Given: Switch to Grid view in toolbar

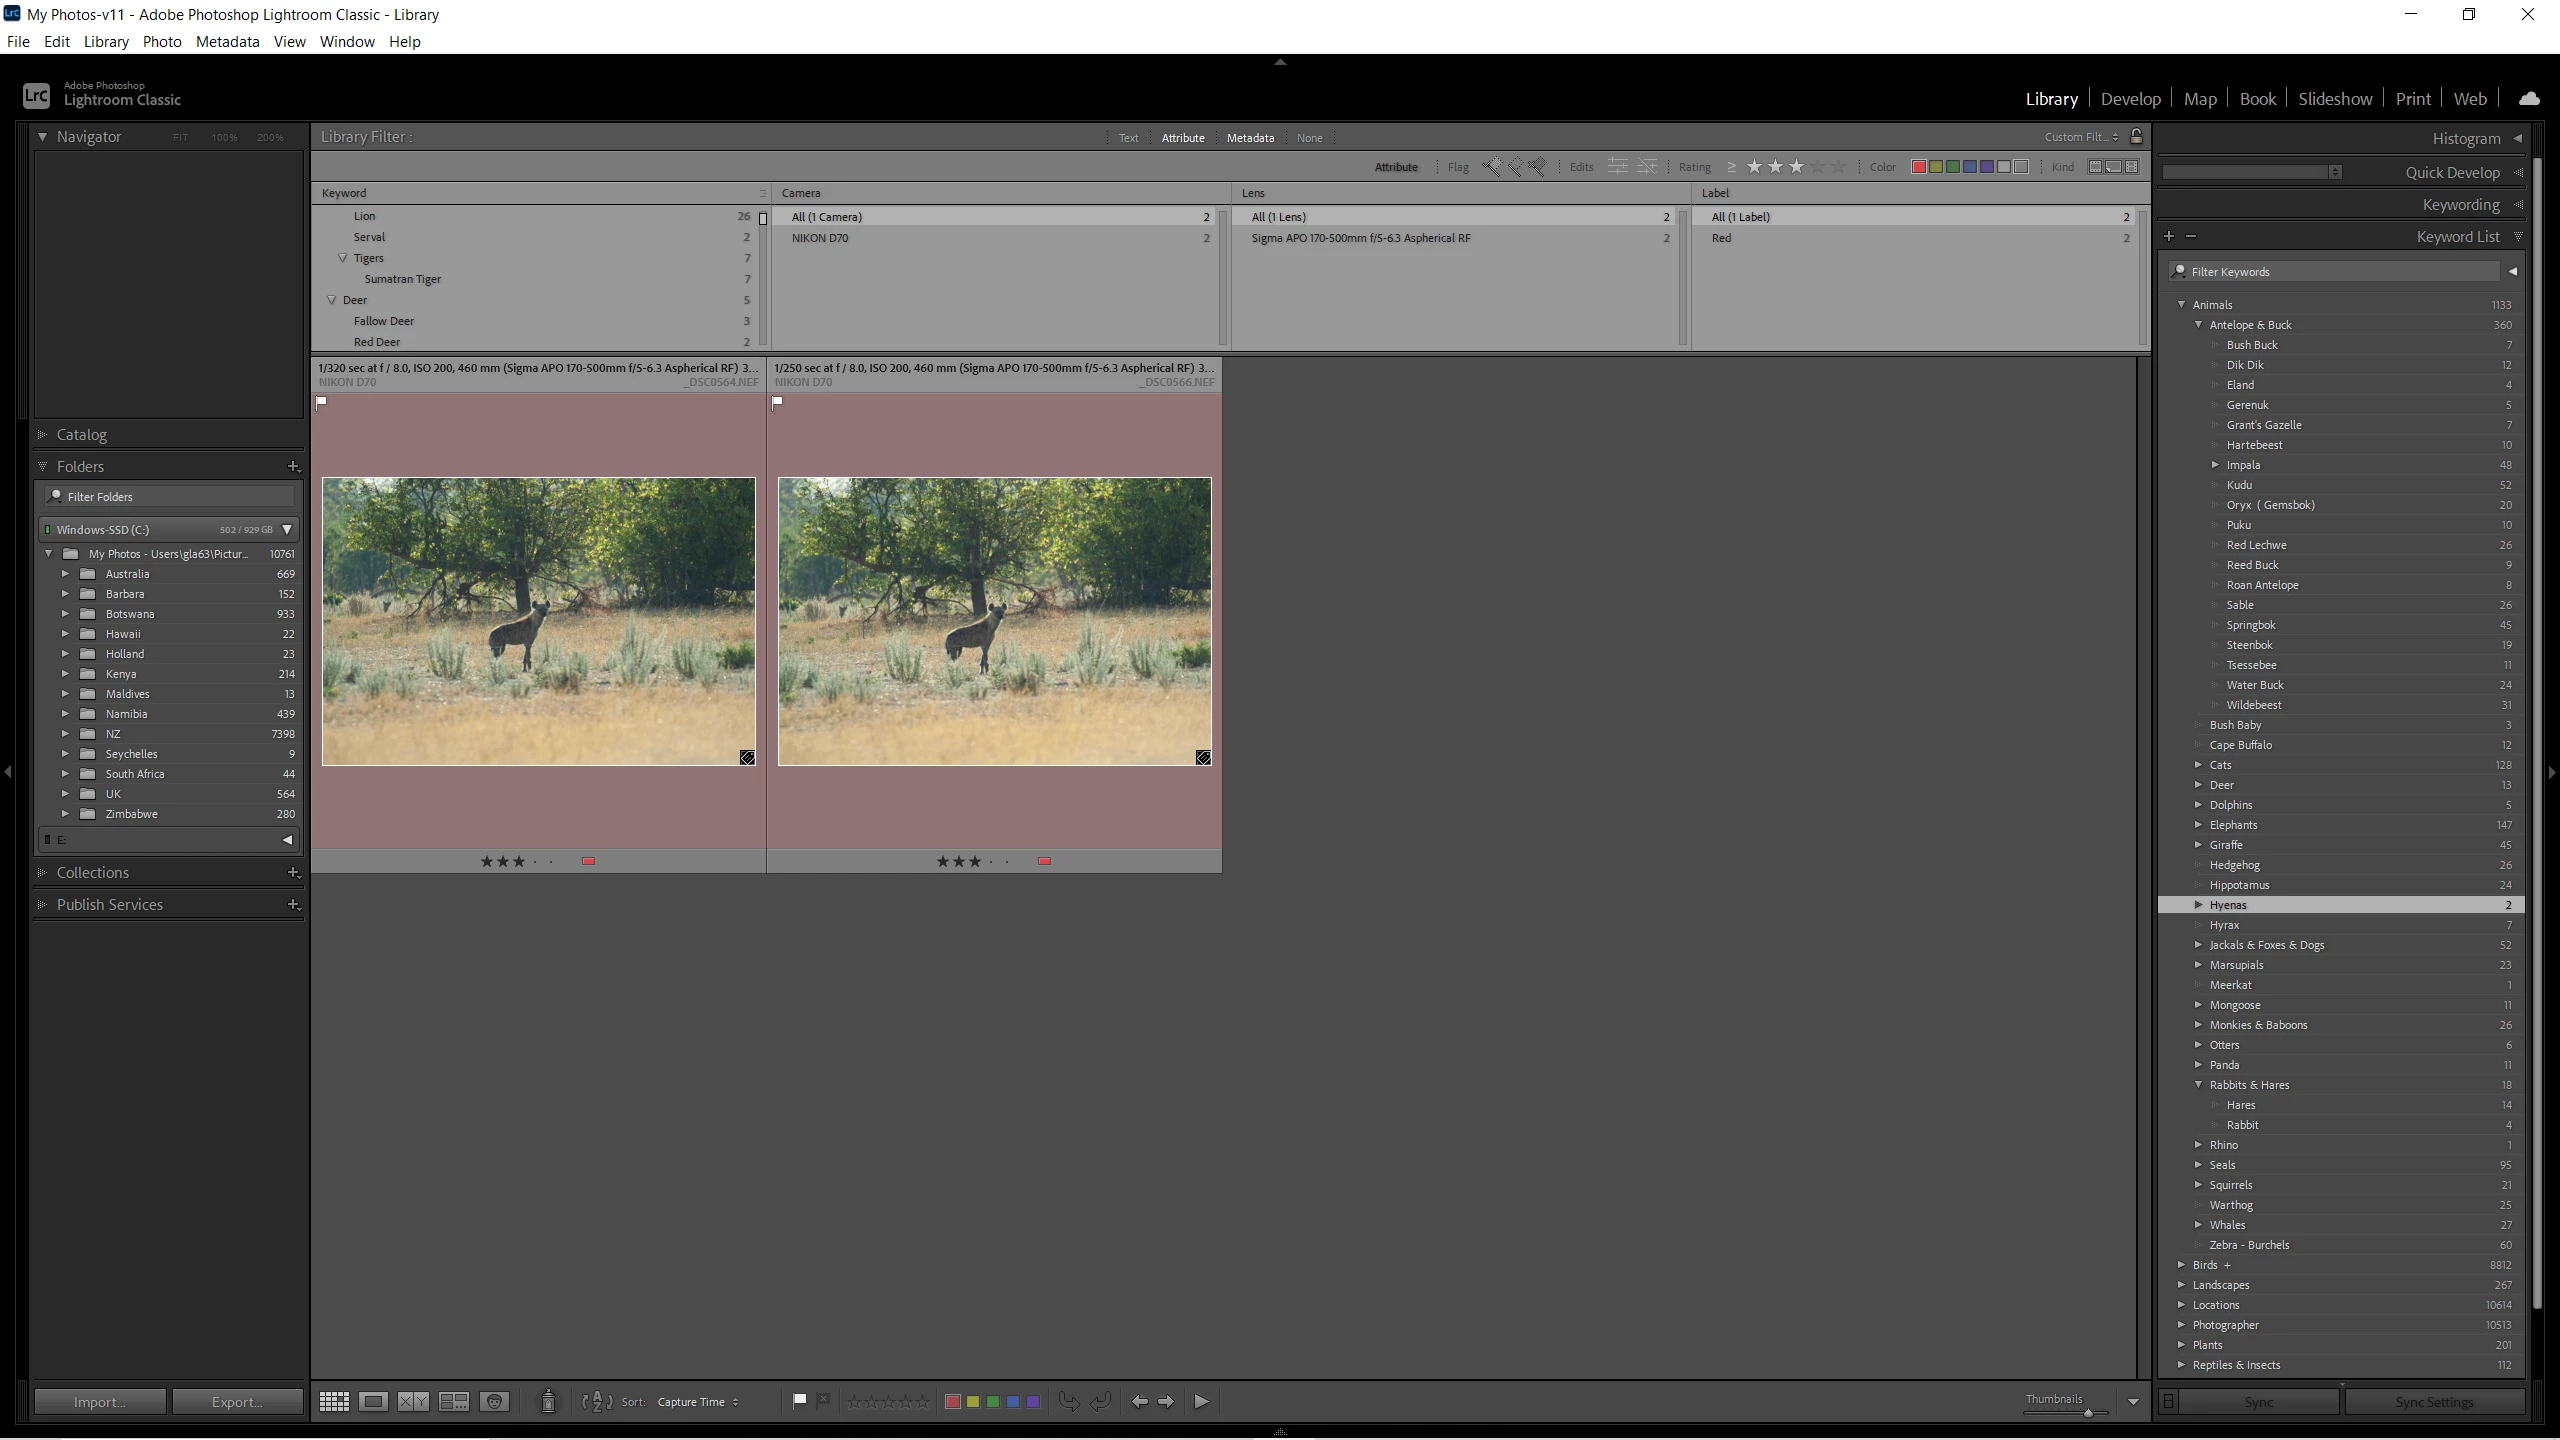Looking at the screenshot, I should (x=334, y=1401).
